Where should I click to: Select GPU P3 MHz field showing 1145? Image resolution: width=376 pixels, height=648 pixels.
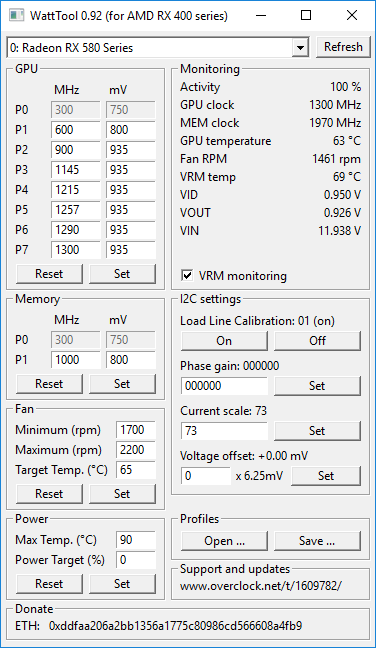coord(76,169)
